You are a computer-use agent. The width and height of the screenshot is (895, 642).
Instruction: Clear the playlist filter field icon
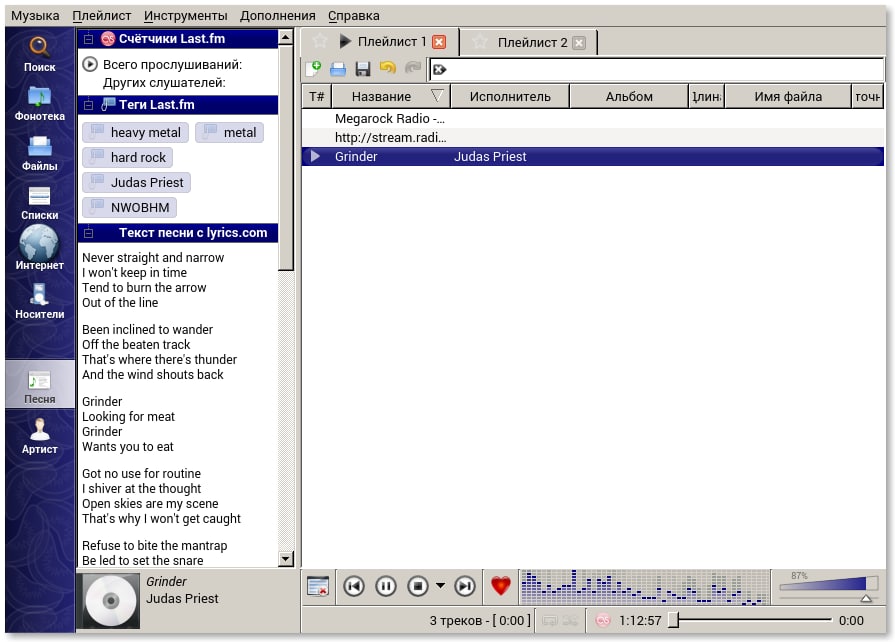tap(440, 70)
